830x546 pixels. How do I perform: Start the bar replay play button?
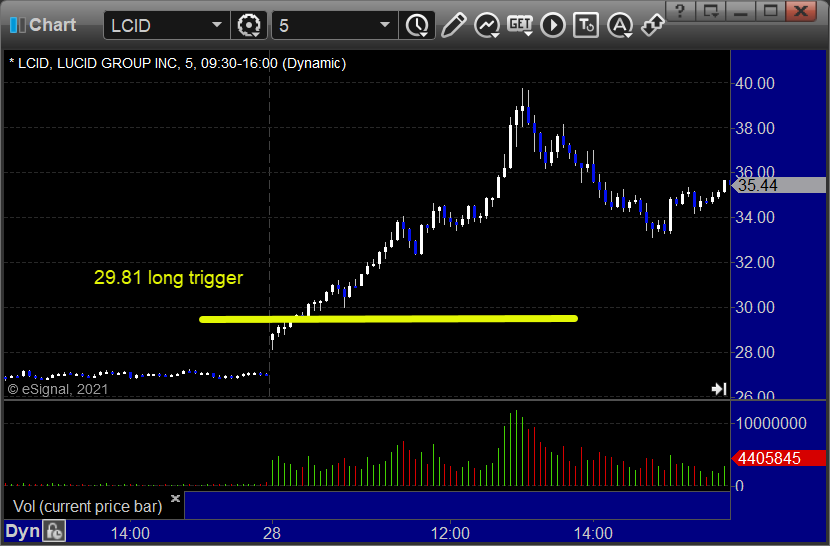tap(553, 25)
